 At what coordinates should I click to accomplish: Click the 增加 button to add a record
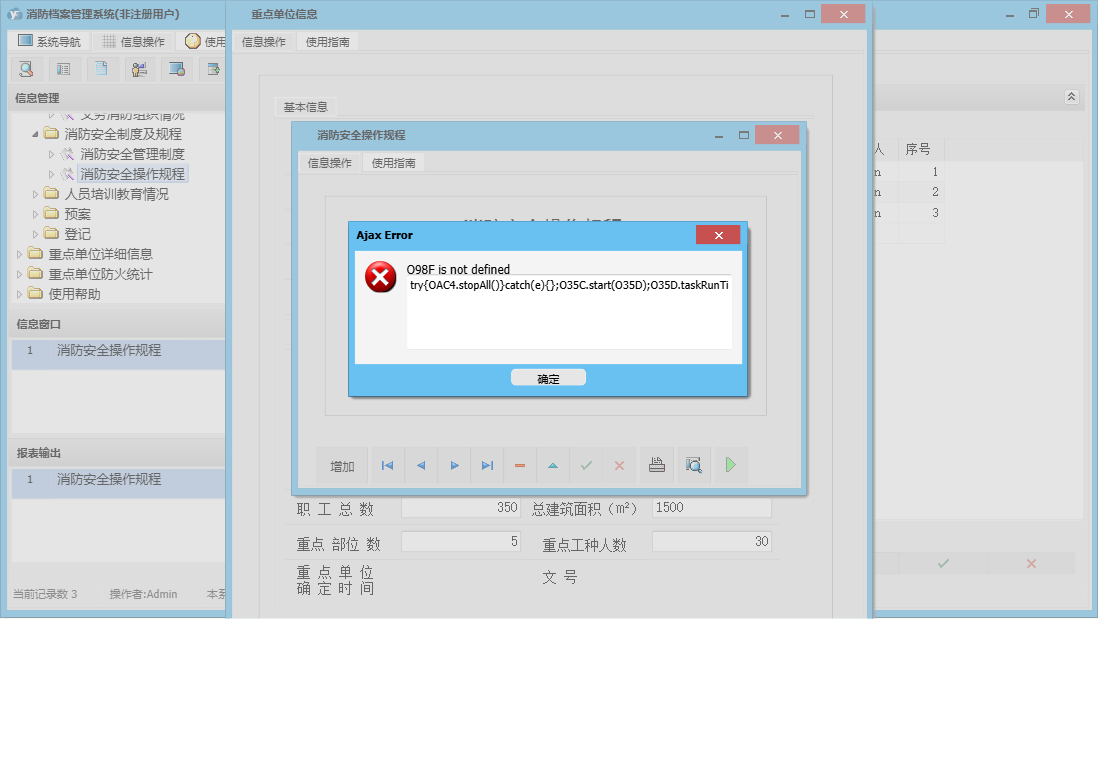tap(342, 465)
